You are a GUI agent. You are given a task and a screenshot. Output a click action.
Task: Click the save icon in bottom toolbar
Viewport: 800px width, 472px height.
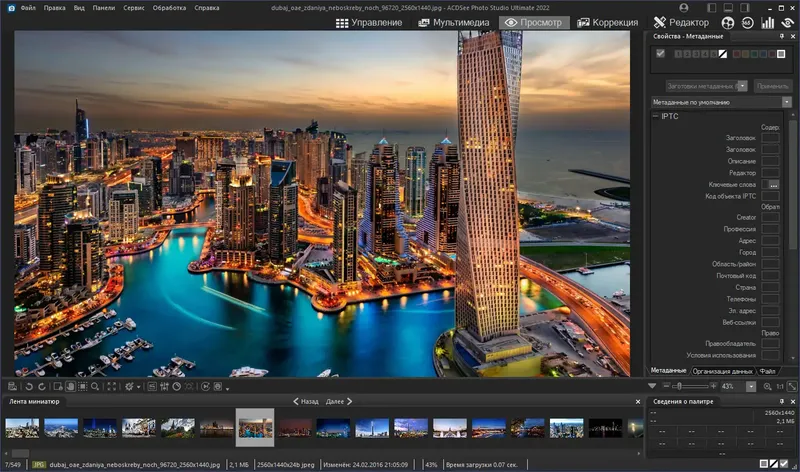(10, 386)
